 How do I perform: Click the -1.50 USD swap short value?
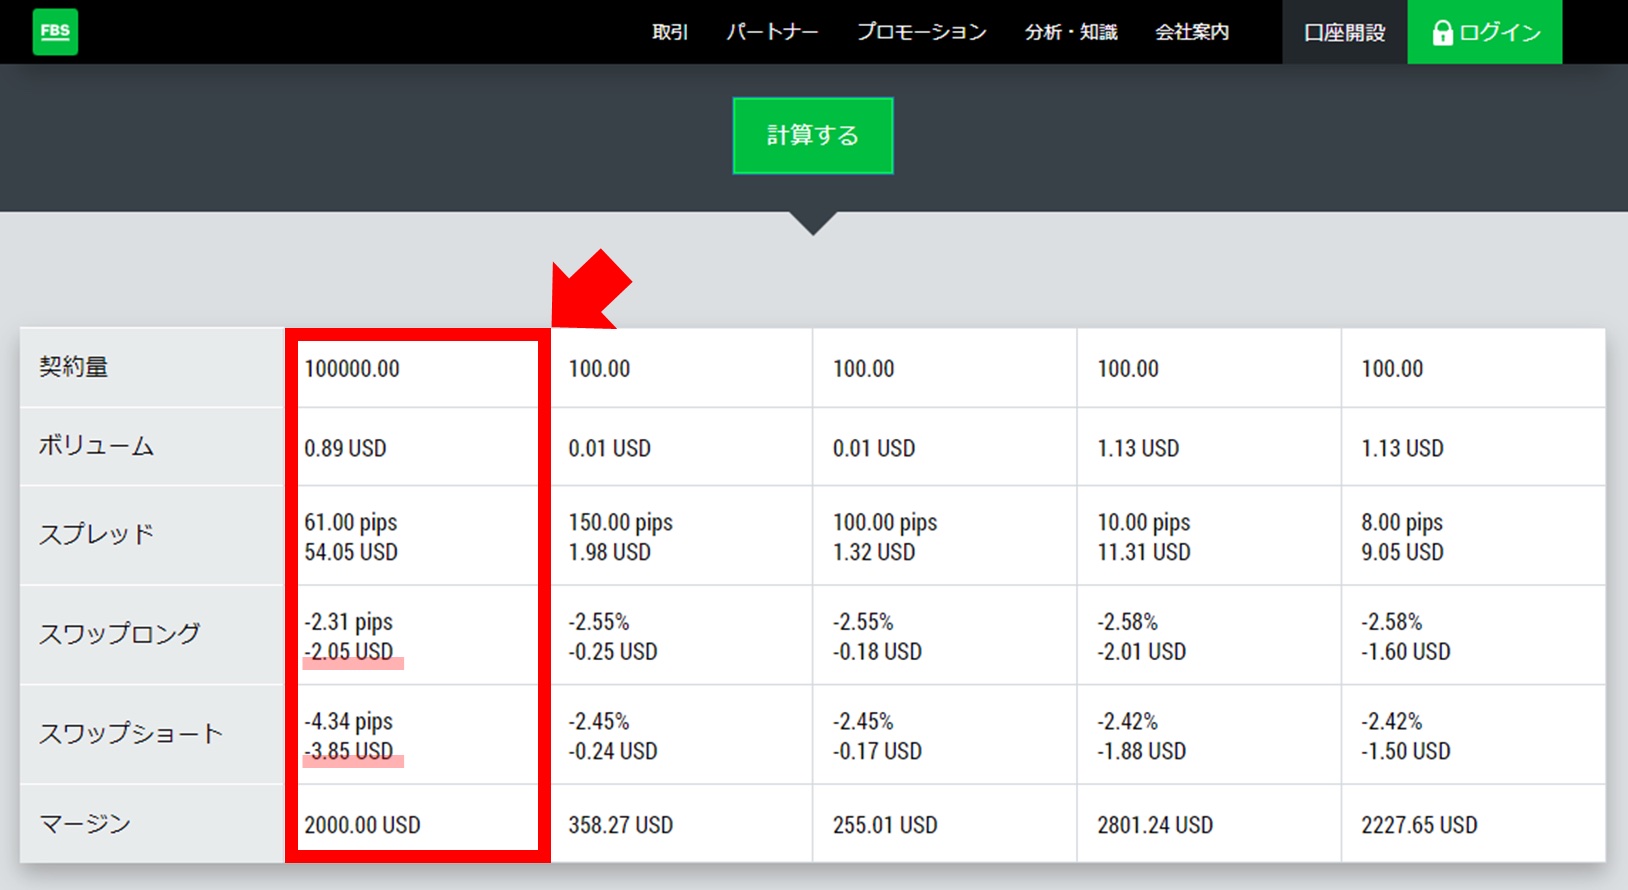(1405, 751)
